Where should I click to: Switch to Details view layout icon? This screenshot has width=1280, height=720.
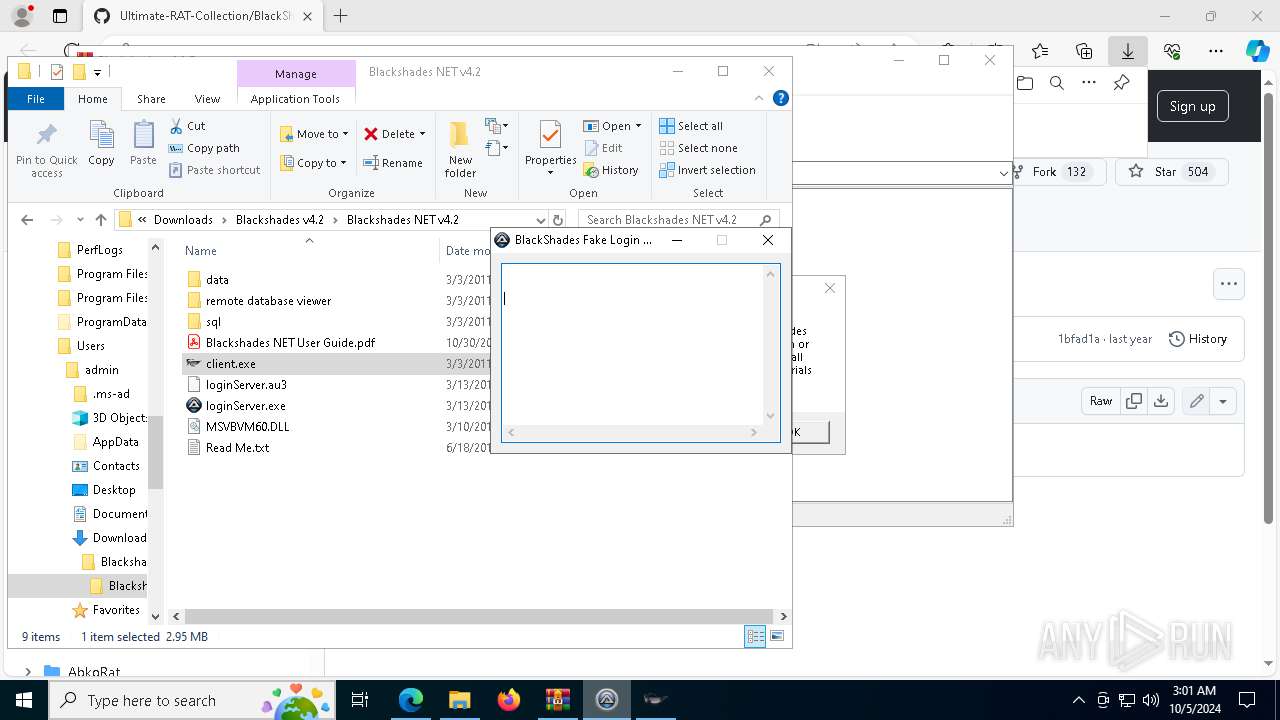pyautogui.click(x=755, y=637)
